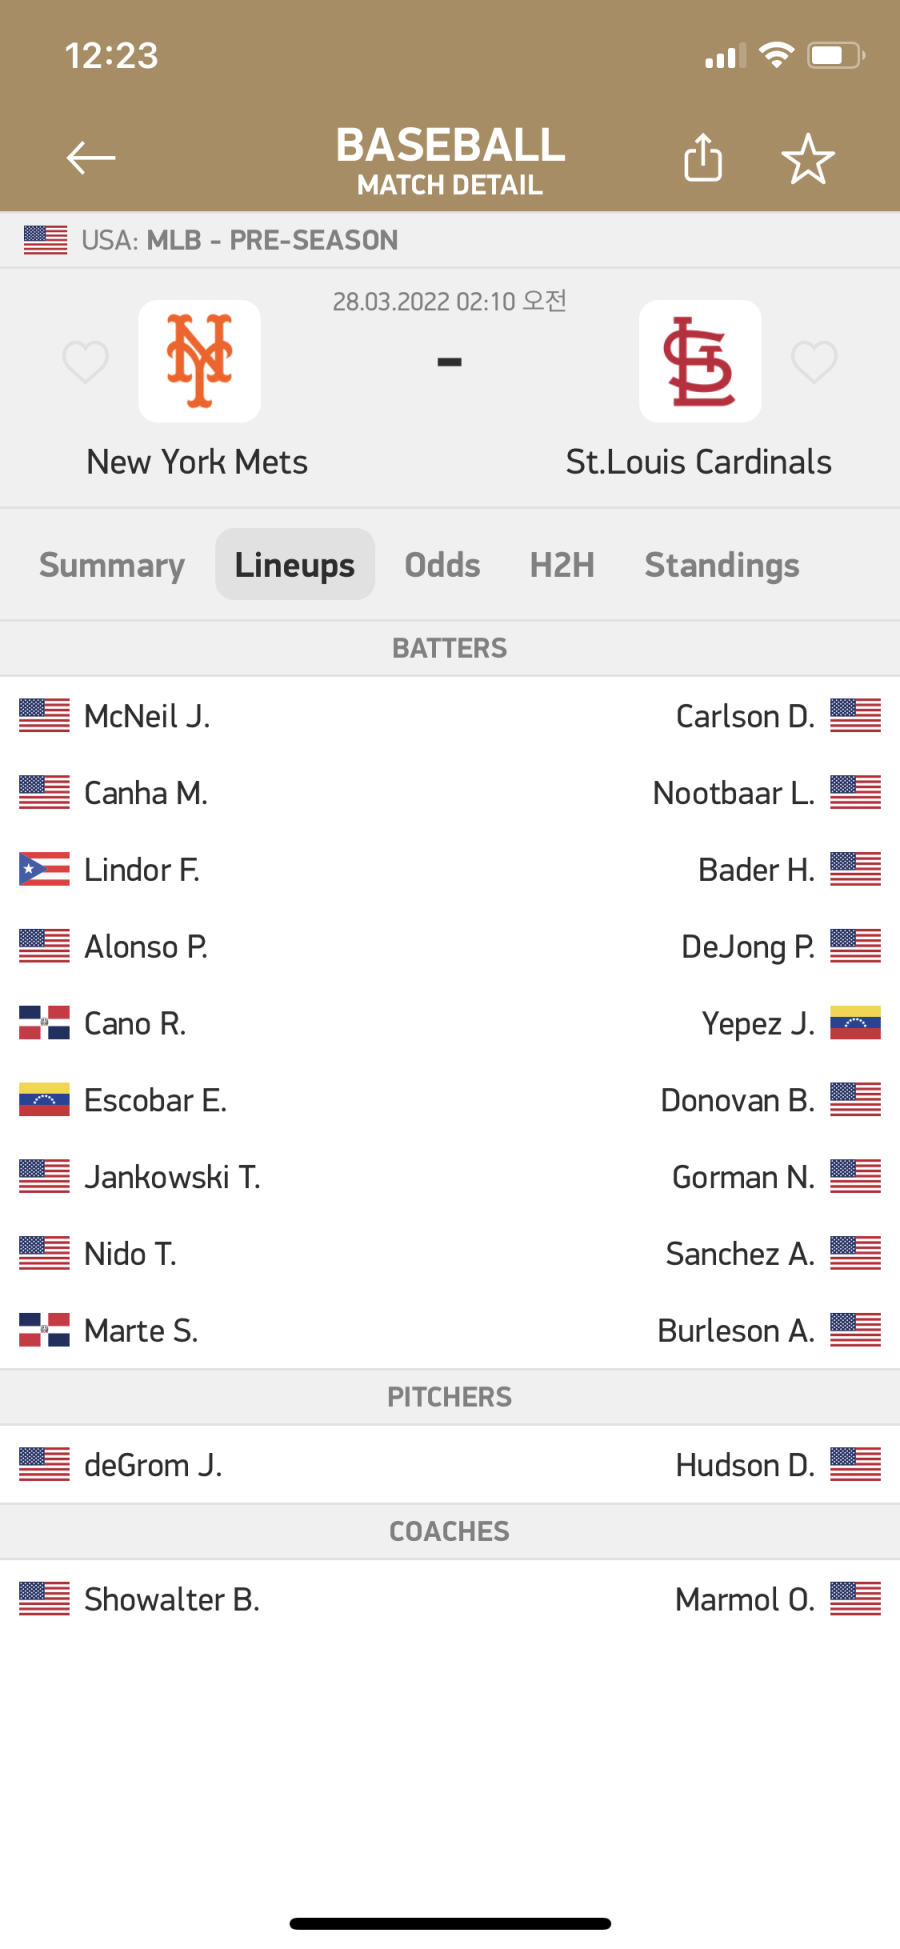Open batter Yepez J. profile
Viewport: 900px width, 1949px height.
pos(758,1024)
